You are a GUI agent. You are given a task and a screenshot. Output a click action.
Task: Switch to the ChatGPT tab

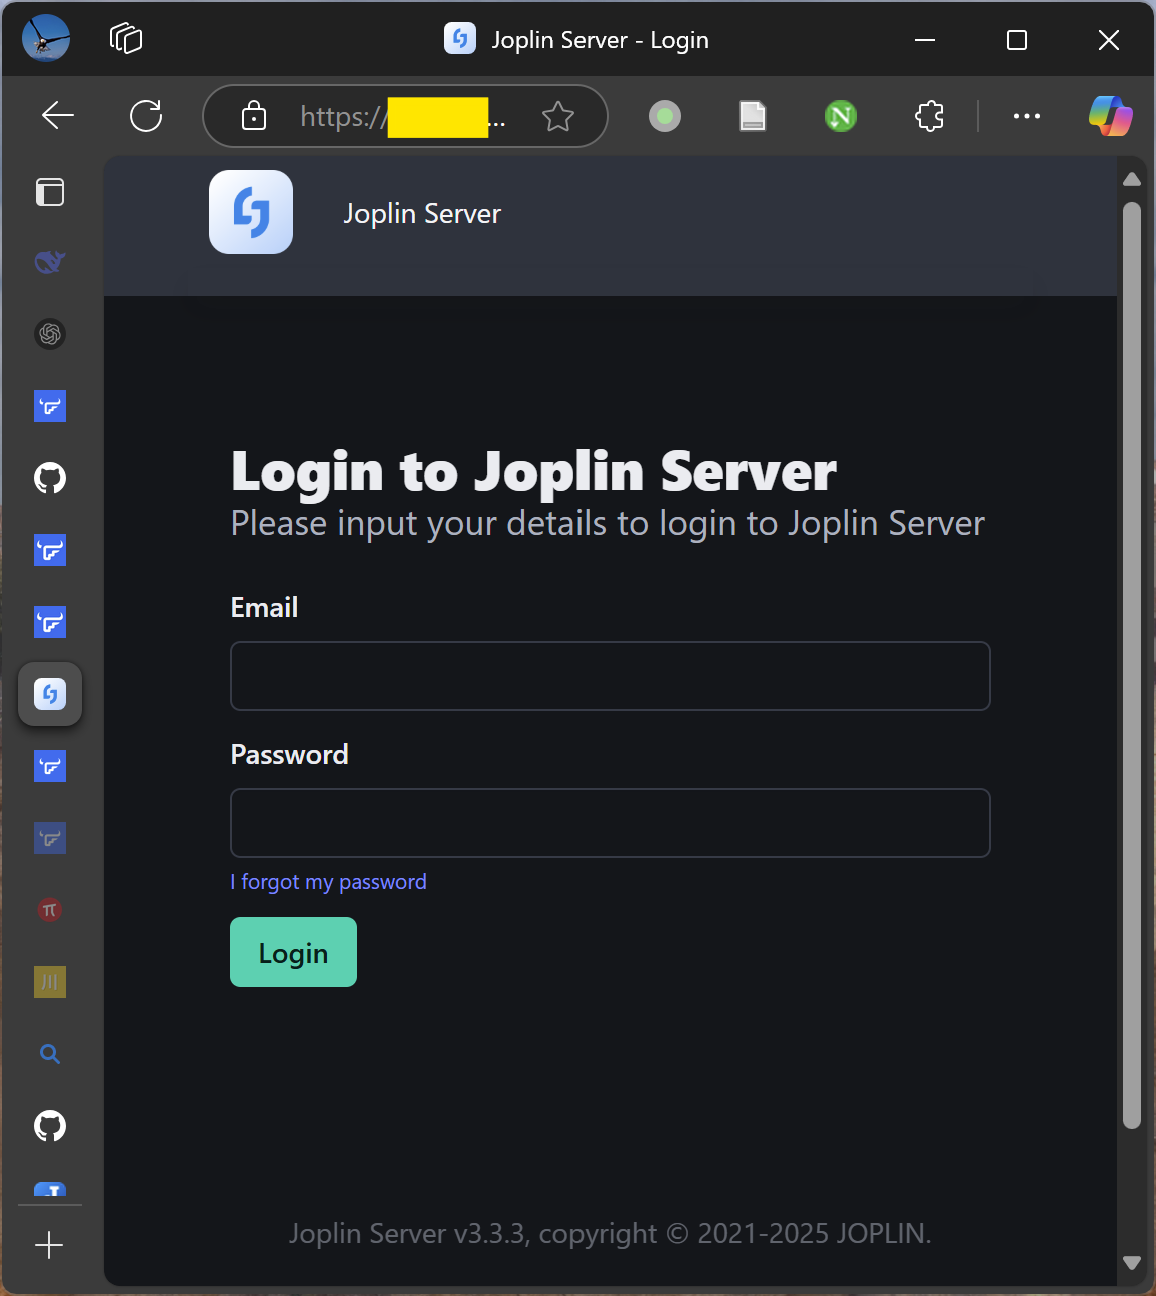(x=50, y=334)
